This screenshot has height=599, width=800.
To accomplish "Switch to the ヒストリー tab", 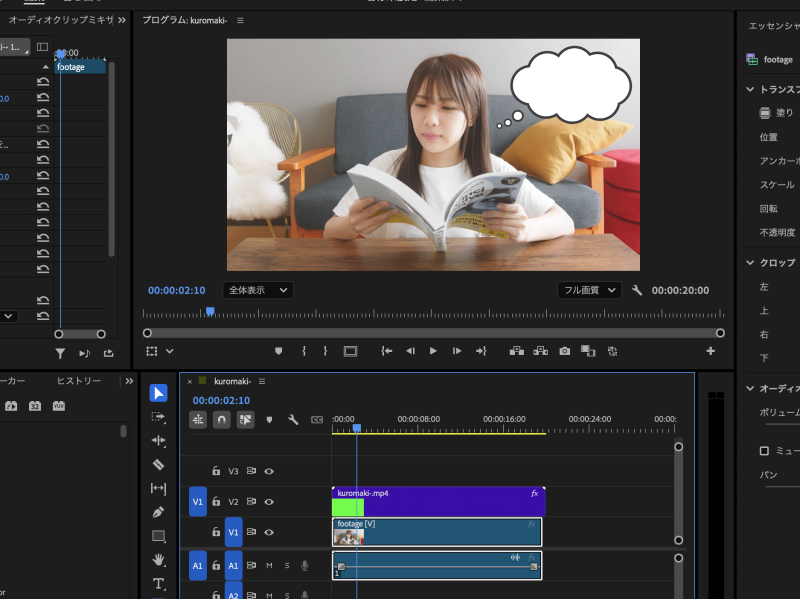I will point(78,381).
